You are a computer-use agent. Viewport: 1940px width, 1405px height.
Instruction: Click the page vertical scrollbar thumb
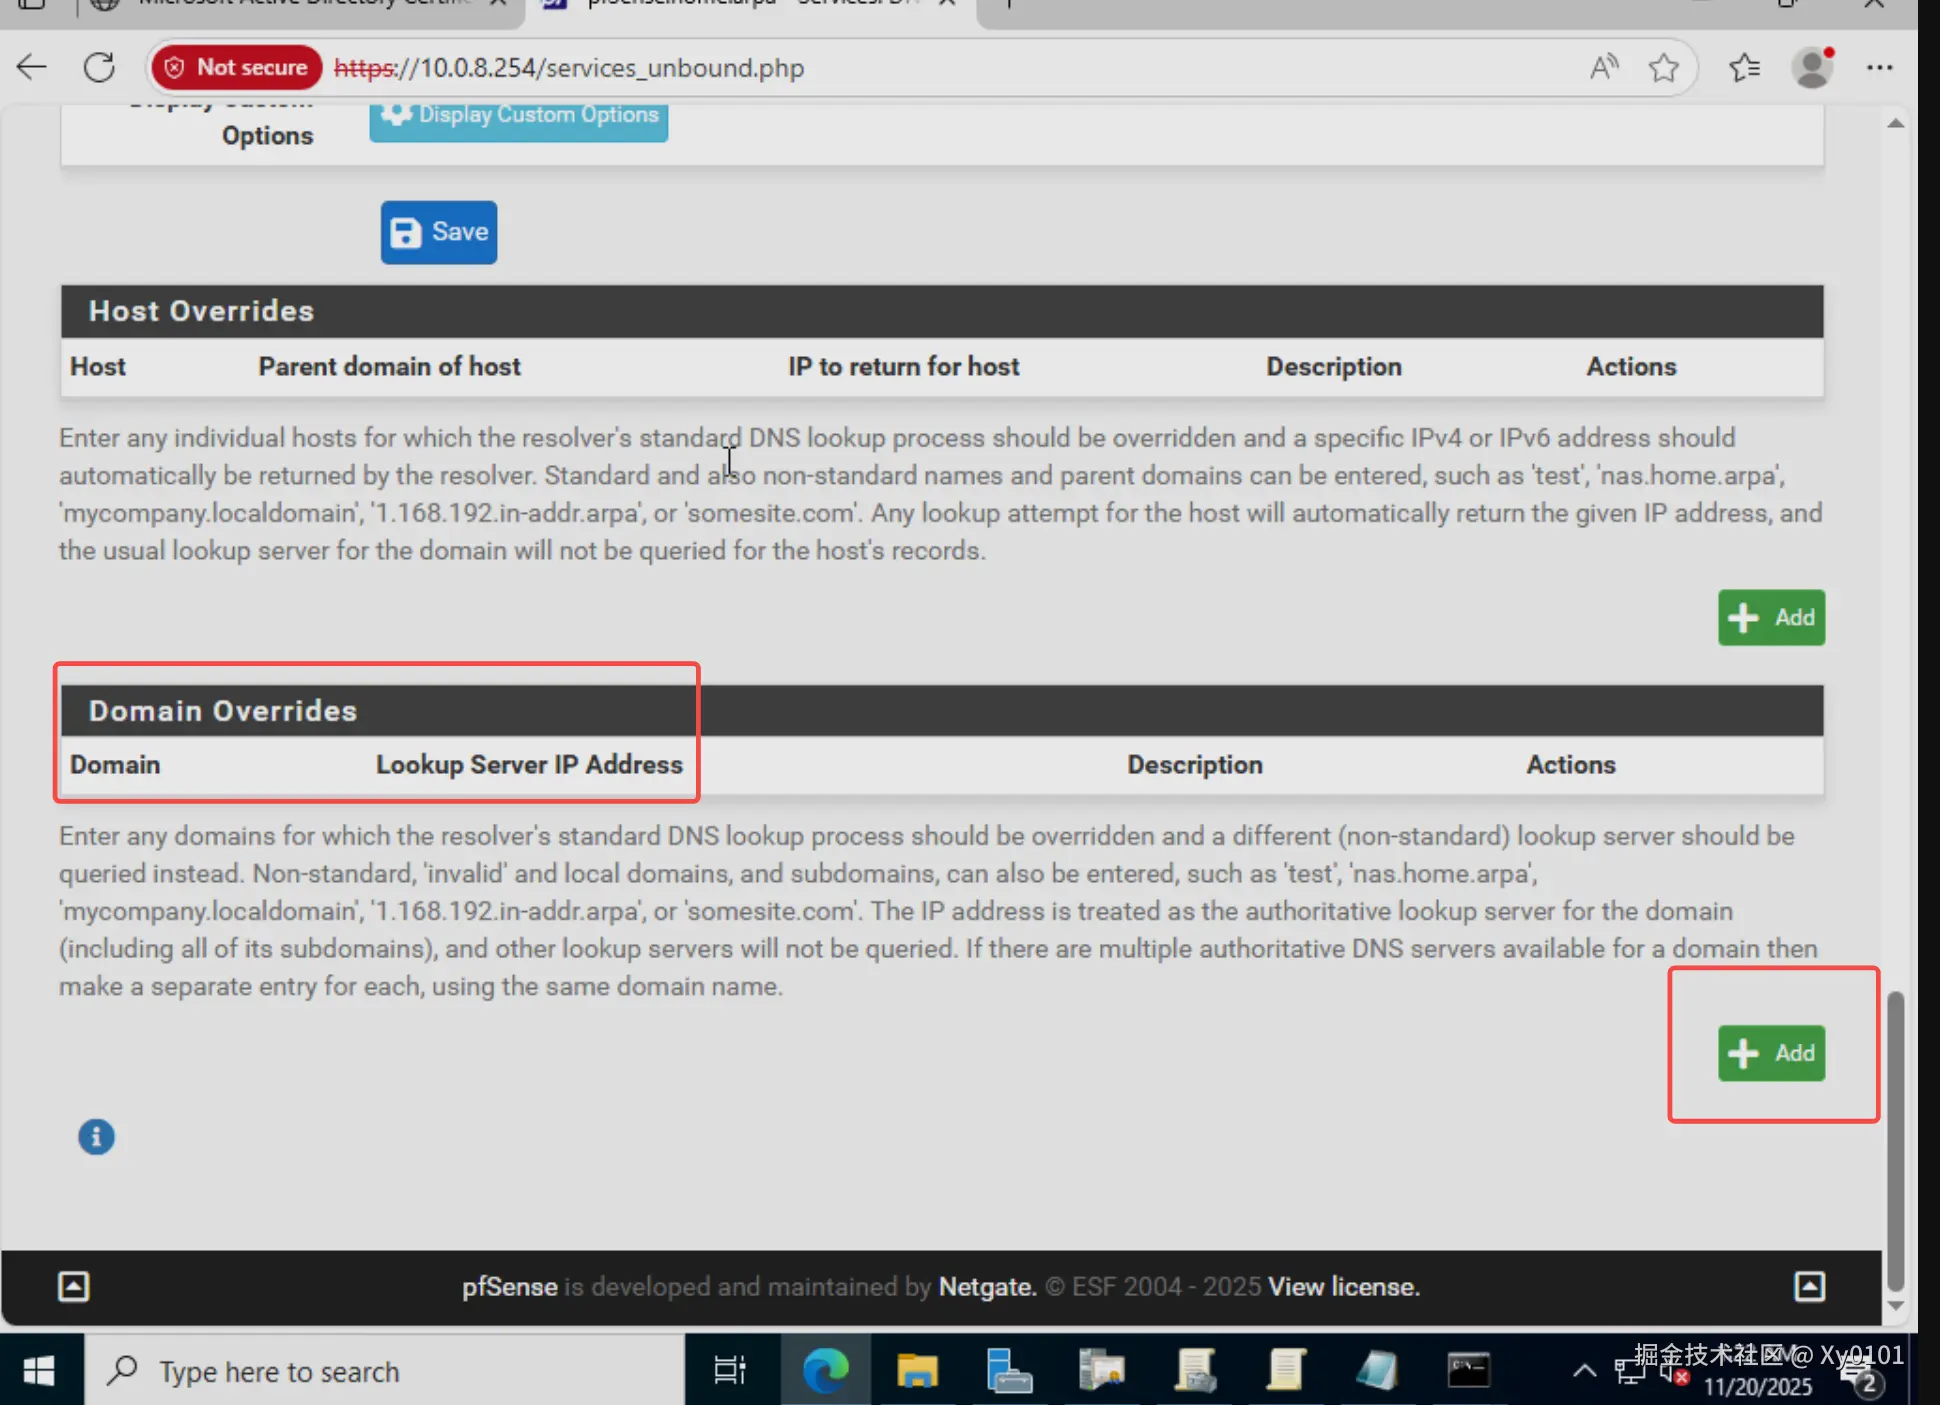(1895, 1140)
